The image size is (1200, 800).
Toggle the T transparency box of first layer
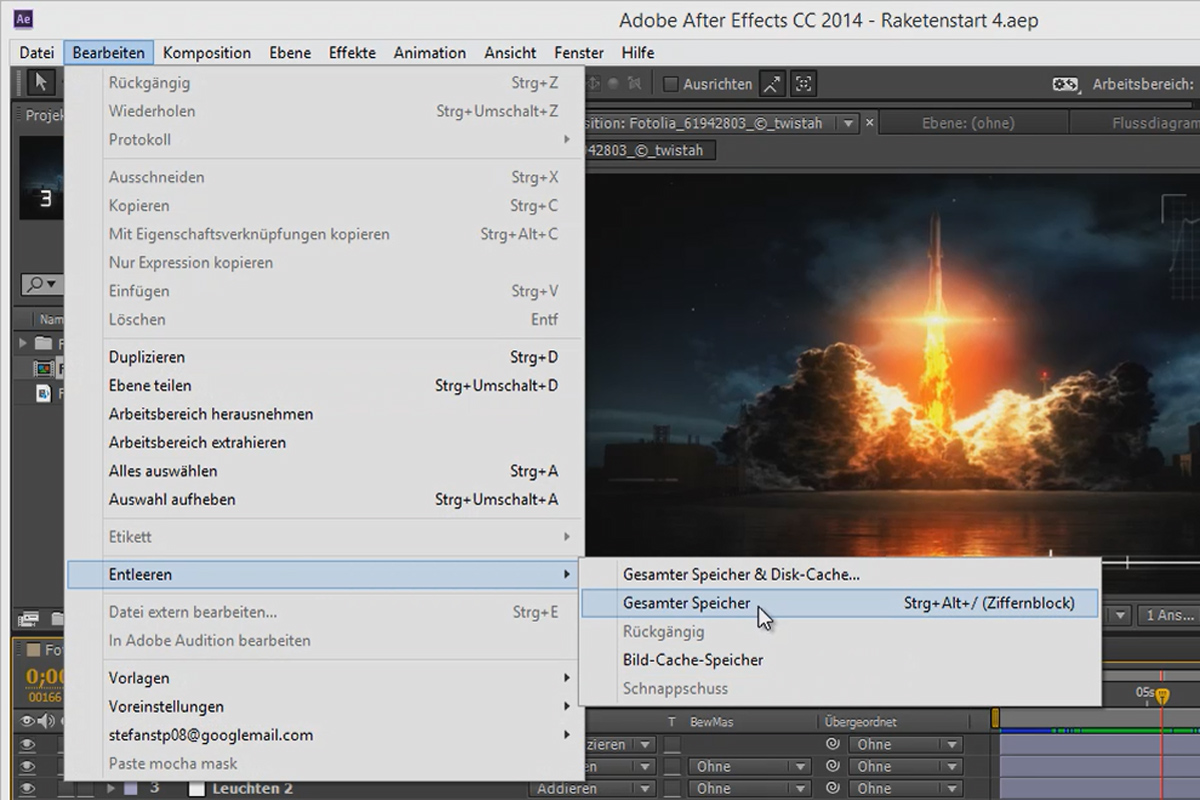(x=672, y=744)
